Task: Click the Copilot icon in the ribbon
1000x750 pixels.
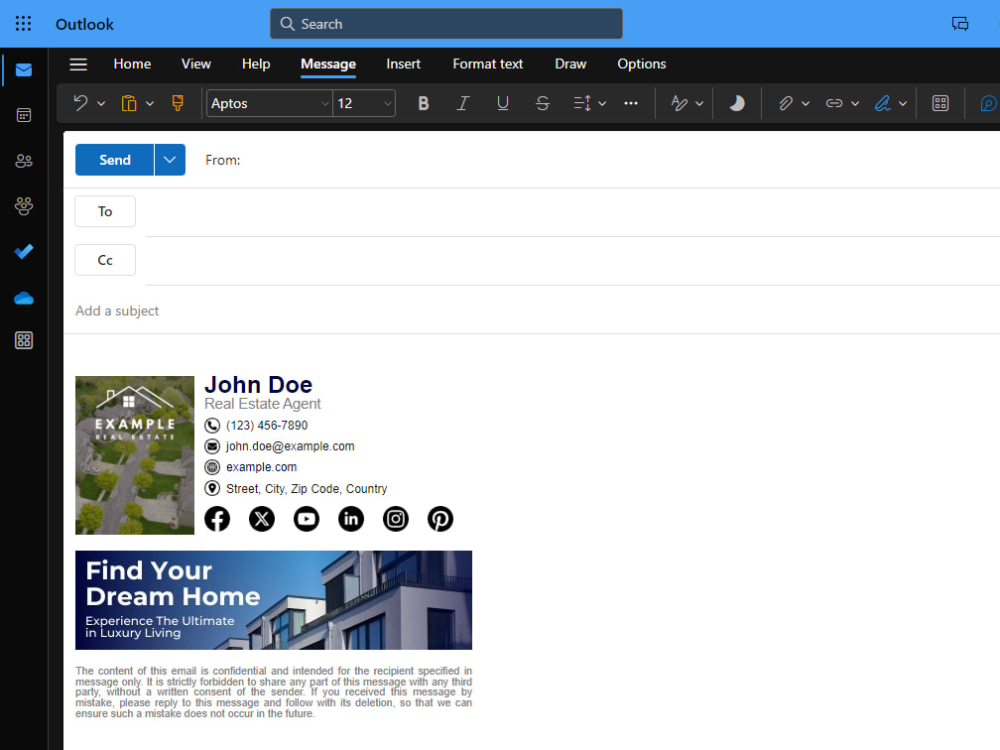Action: coord(988,103)
